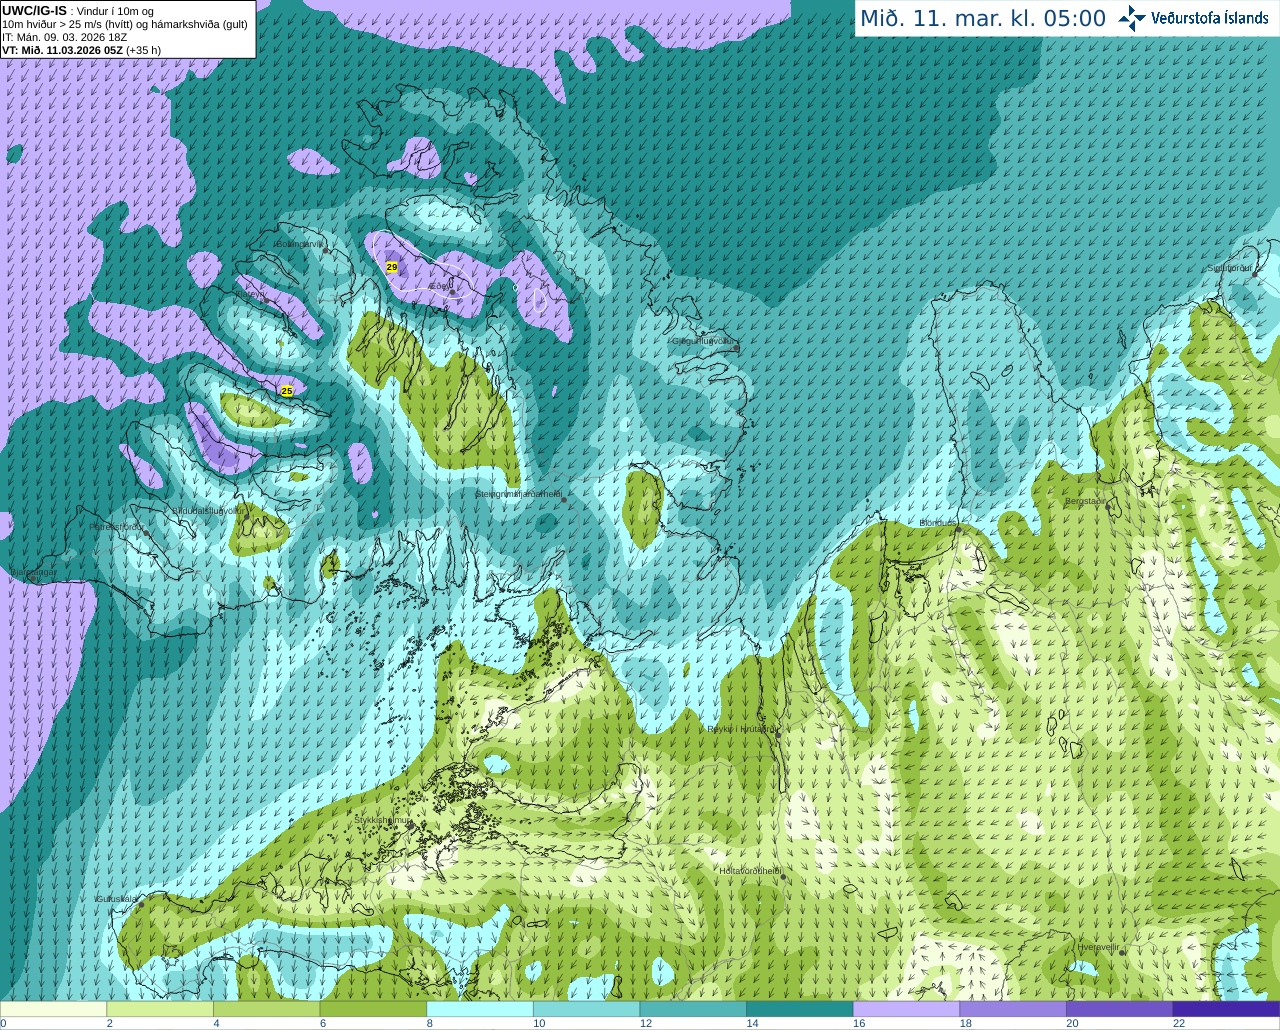Click the Patreksfjörður station label

[116, 526]
